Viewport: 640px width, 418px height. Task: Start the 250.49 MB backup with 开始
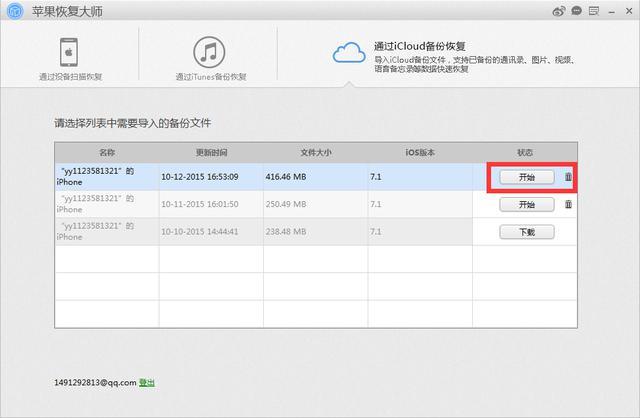pos(527,205)
